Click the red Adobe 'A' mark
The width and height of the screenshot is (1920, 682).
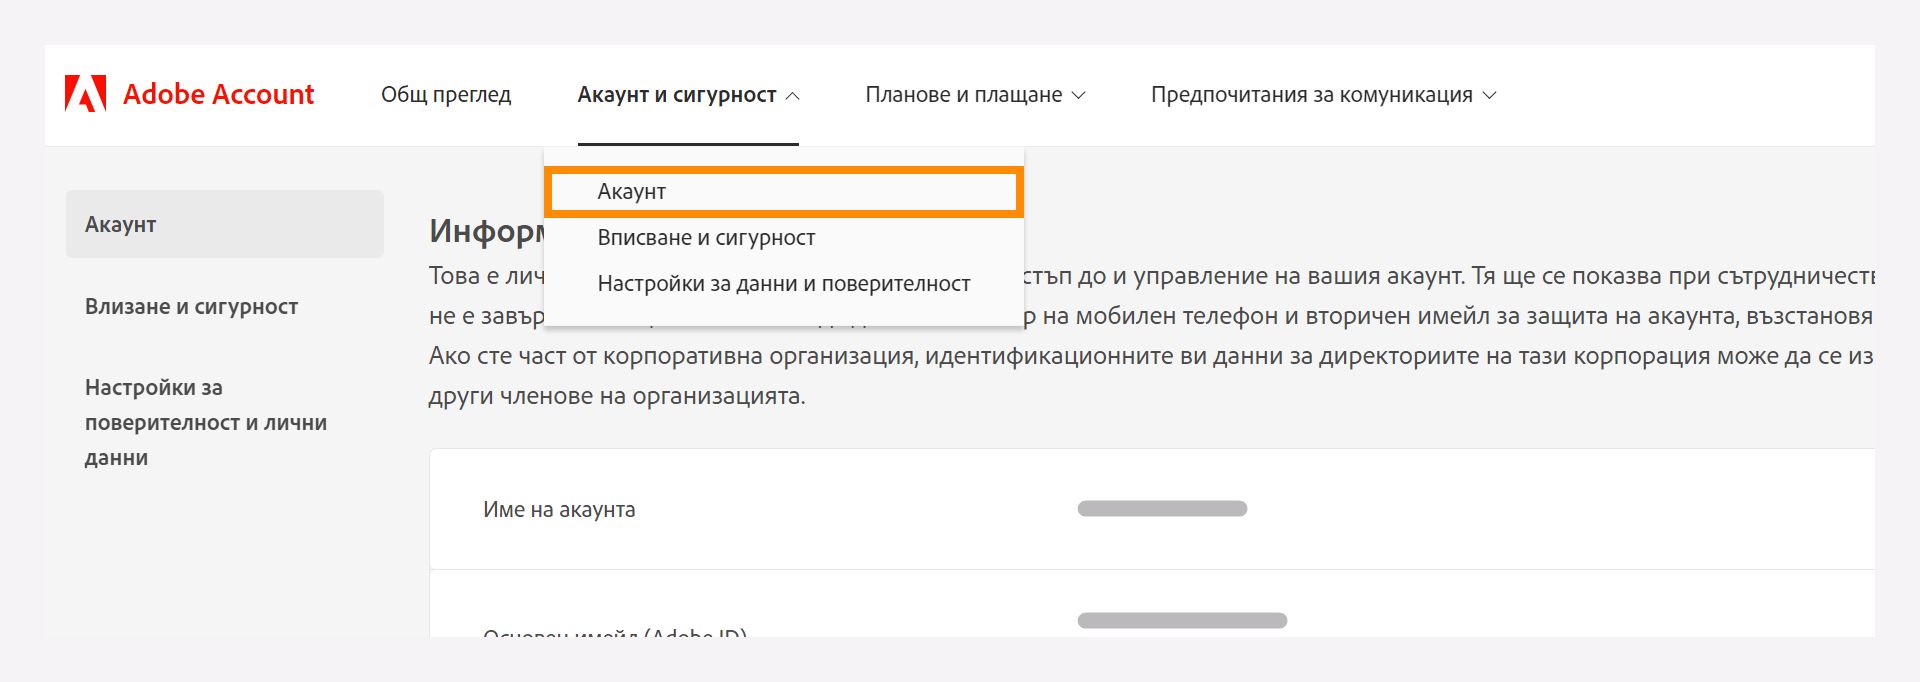85,94
